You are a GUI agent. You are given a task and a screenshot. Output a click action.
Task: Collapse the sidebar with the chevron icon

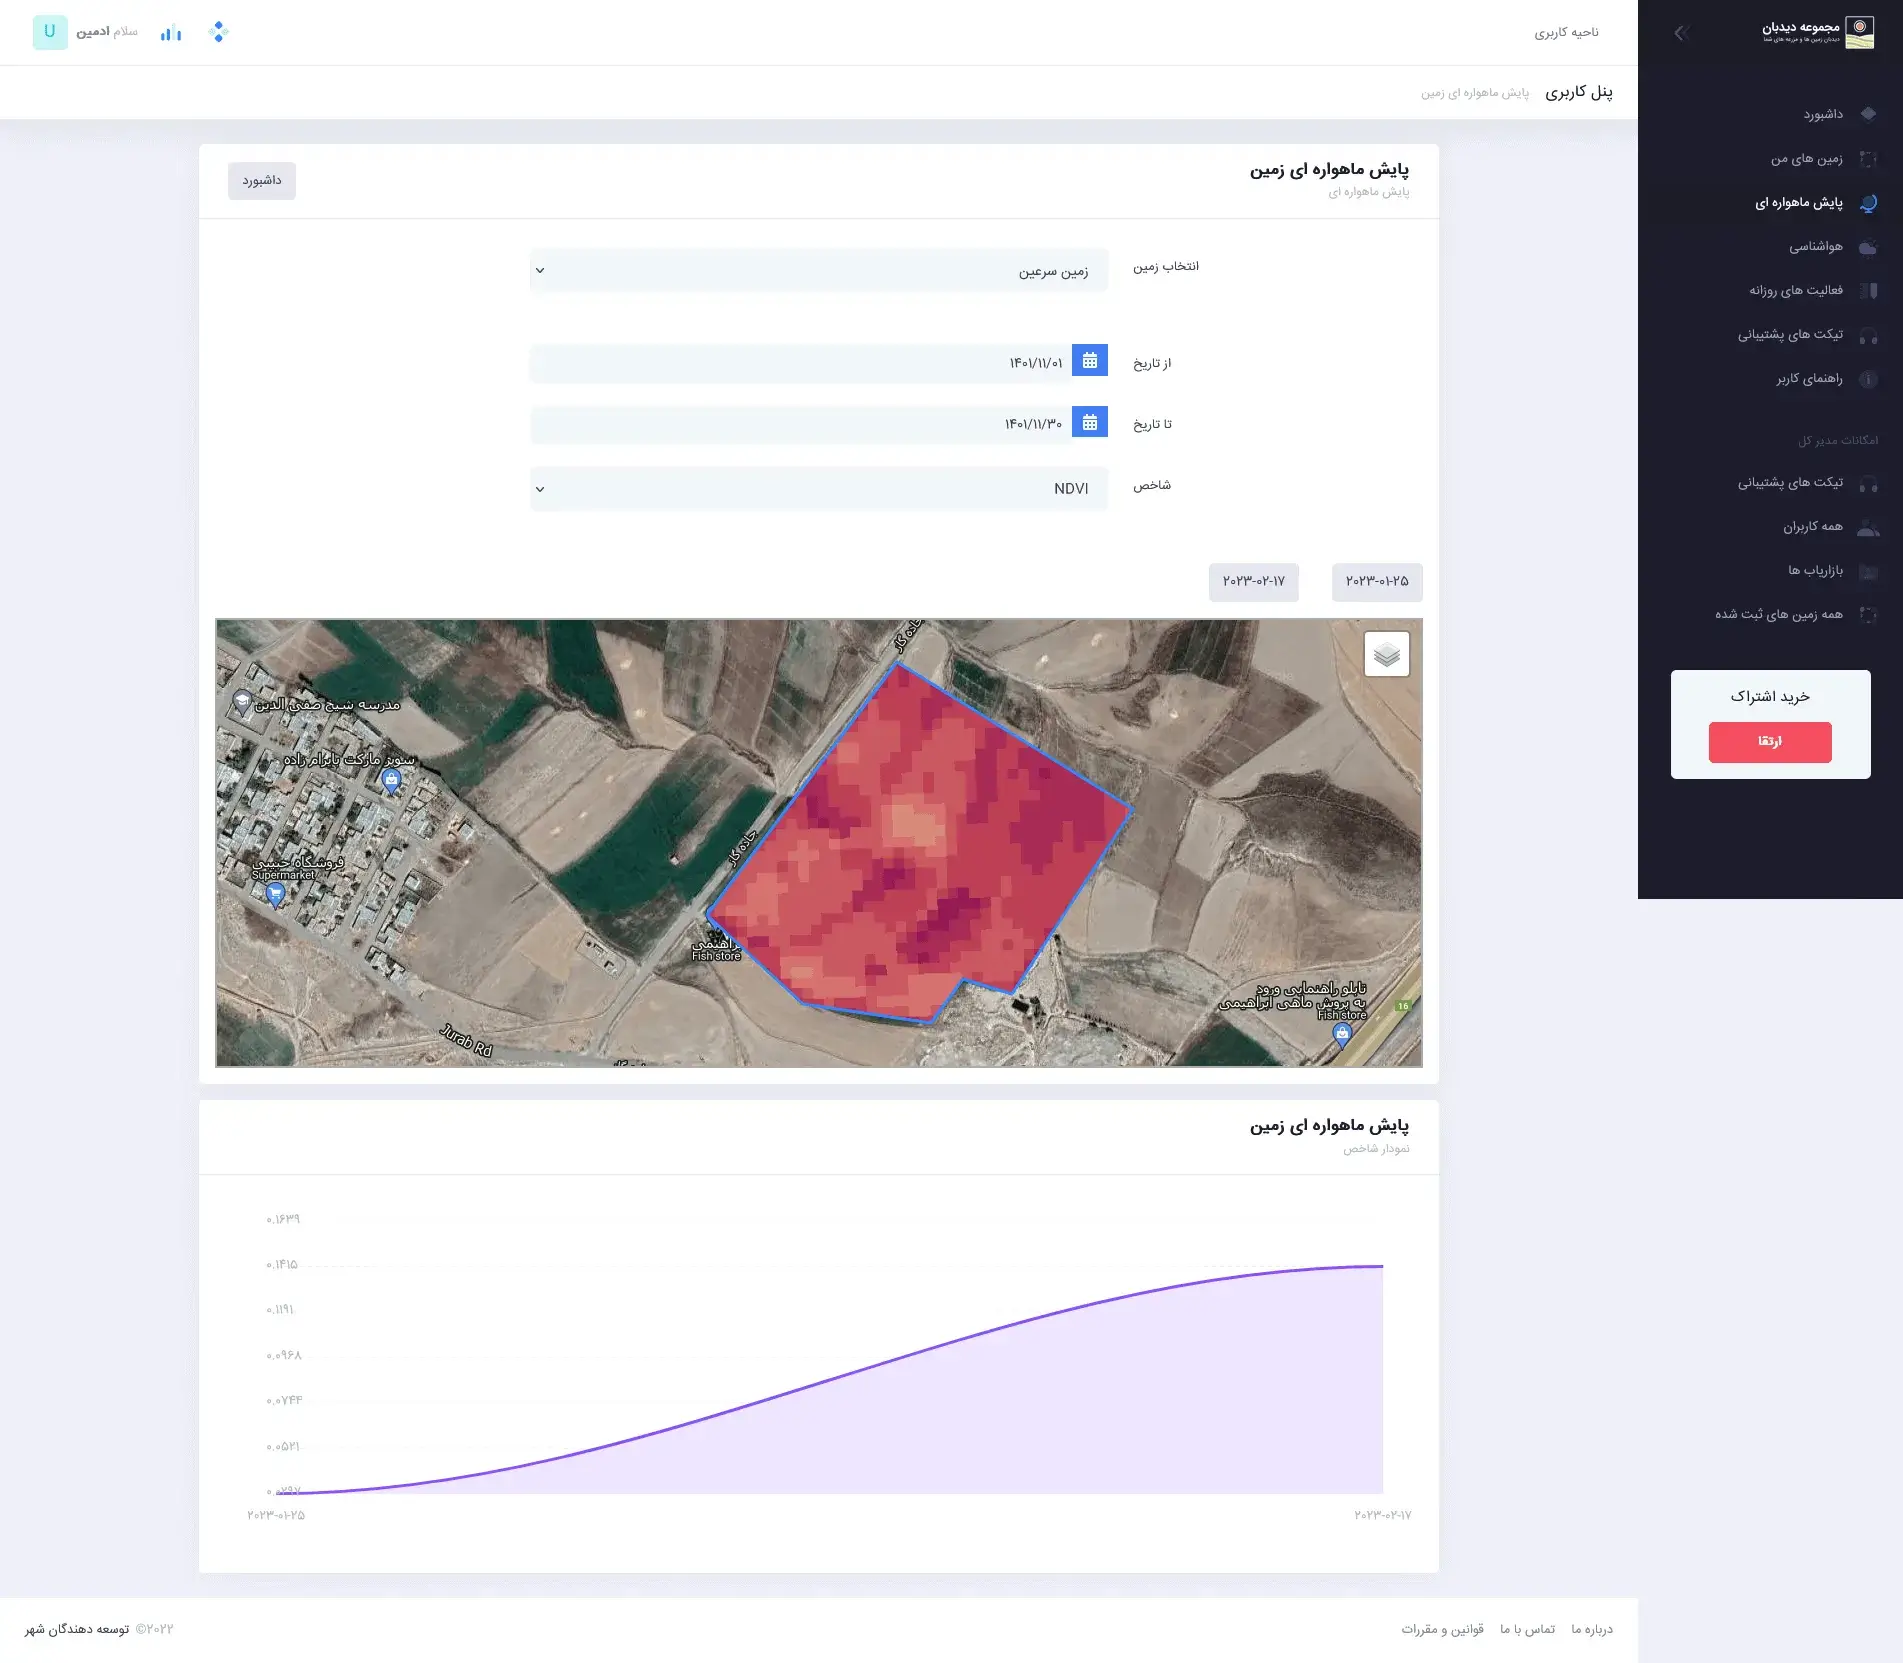[x=1680, y=33]
